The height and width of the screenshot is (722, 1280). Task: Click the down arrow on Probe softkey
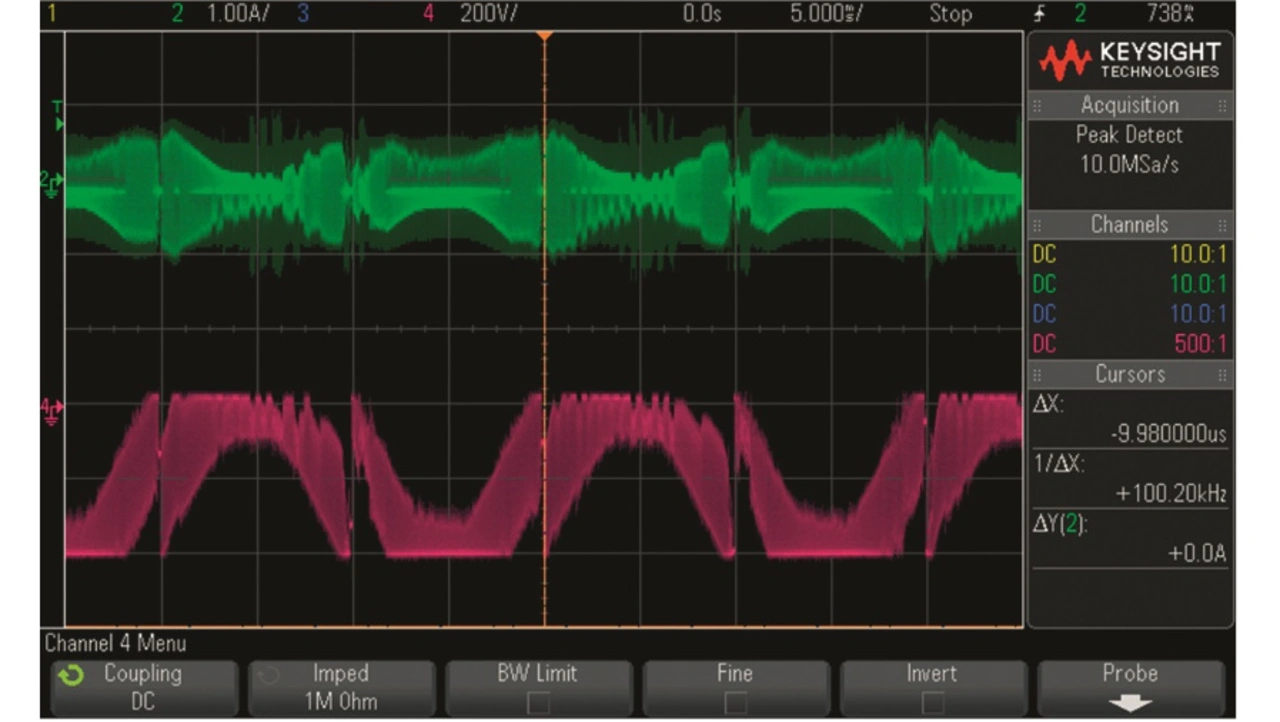tap(1130, 703)
